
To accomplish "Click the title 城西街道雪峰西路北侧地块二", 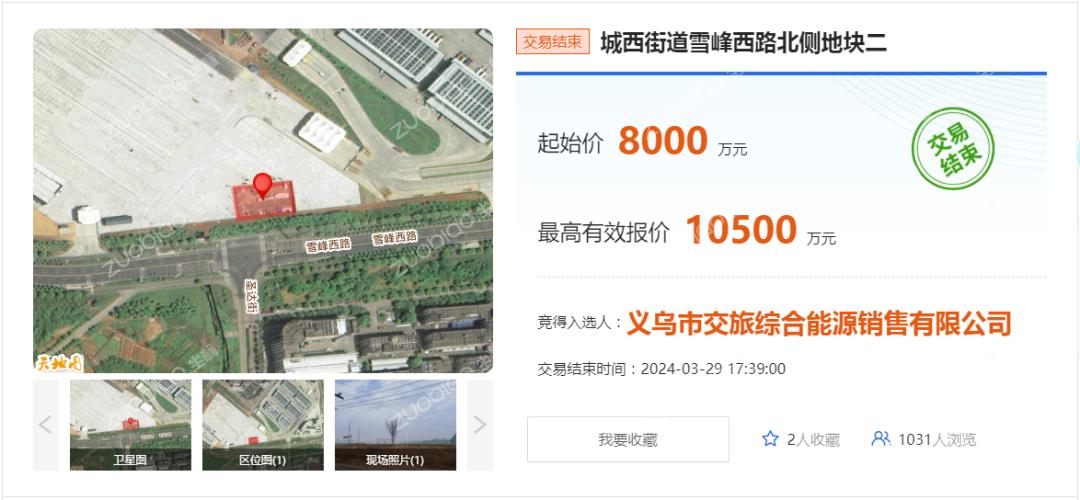I will (x=743, y=43).
